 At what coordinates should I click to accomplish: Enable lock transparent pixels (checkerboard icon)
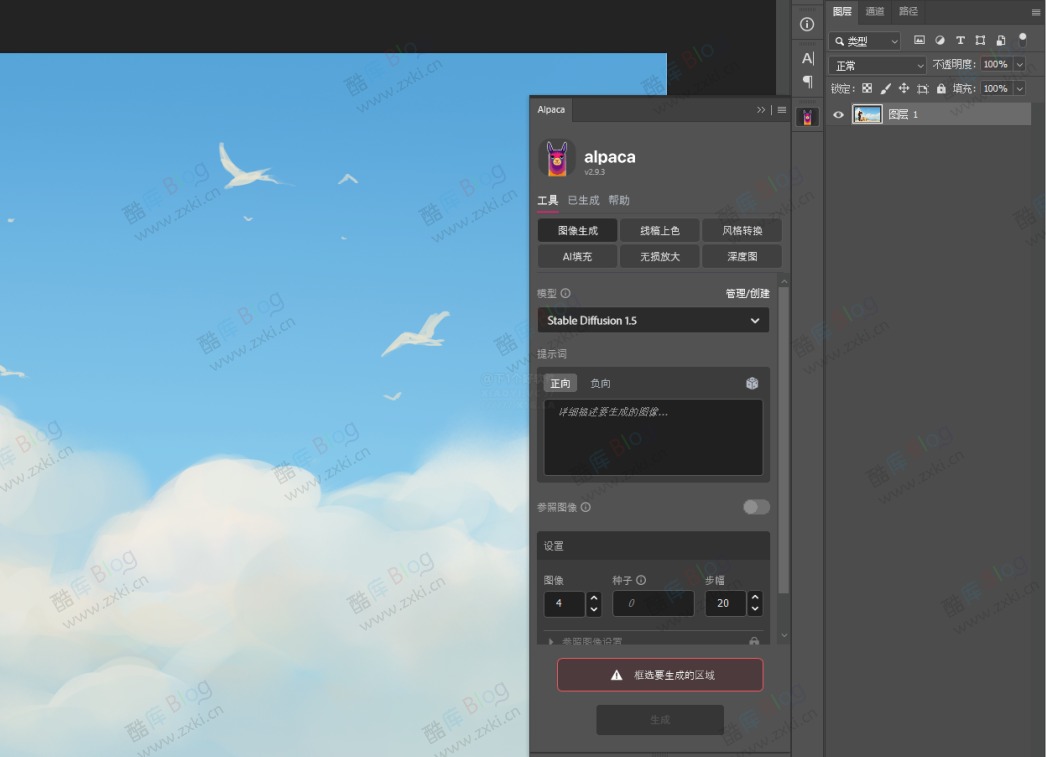(868, 89)
